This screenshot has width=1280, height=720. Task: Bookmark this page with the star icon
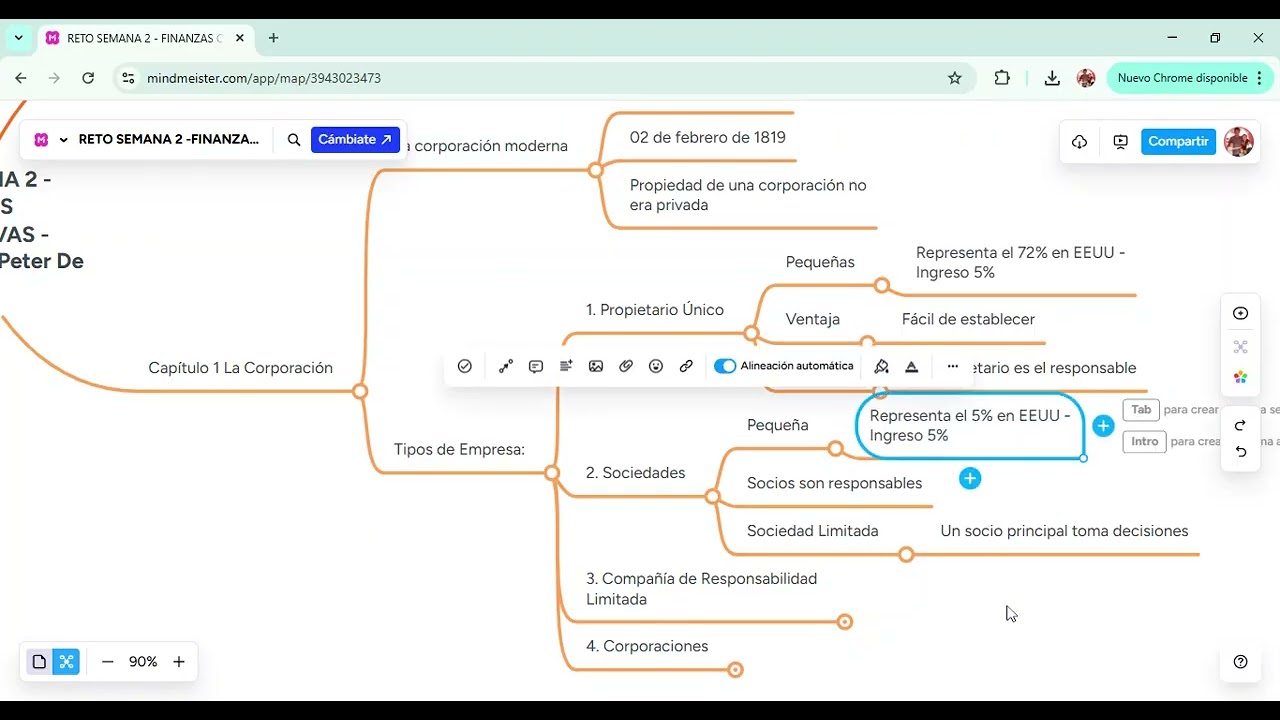point(955,78)
